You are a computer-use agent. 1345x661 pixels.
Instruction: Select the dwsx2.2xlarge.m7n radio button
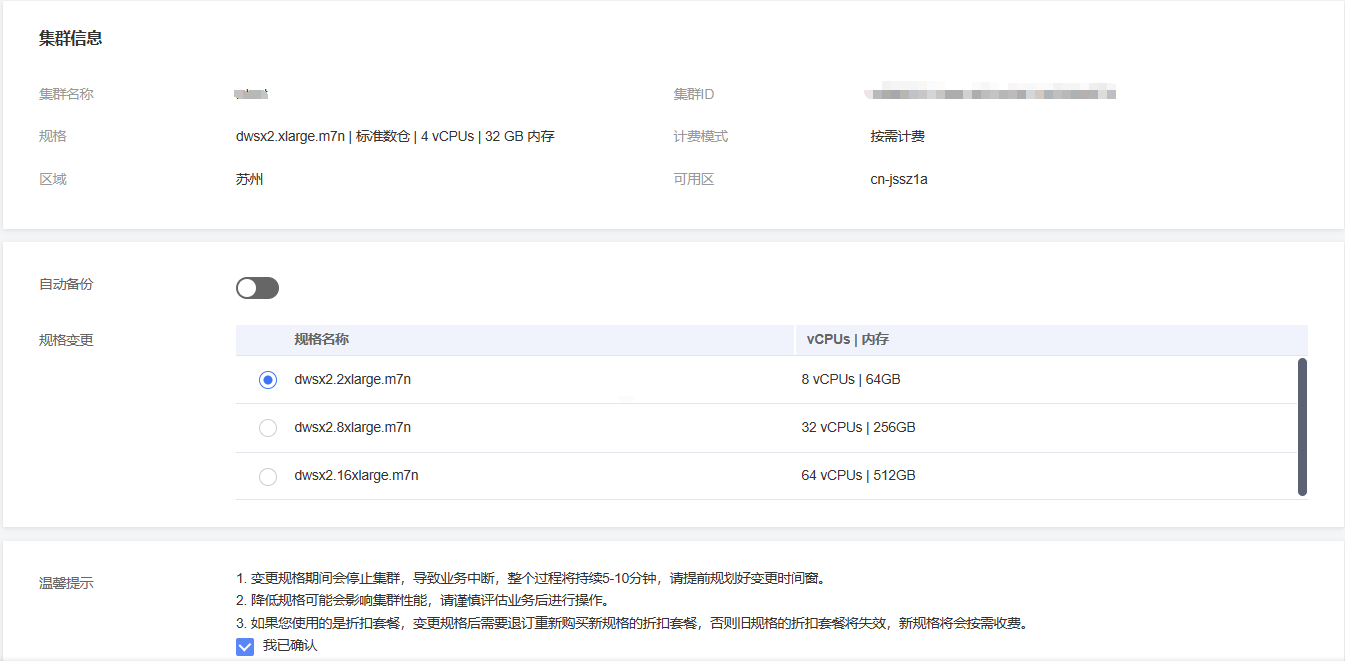267,380
